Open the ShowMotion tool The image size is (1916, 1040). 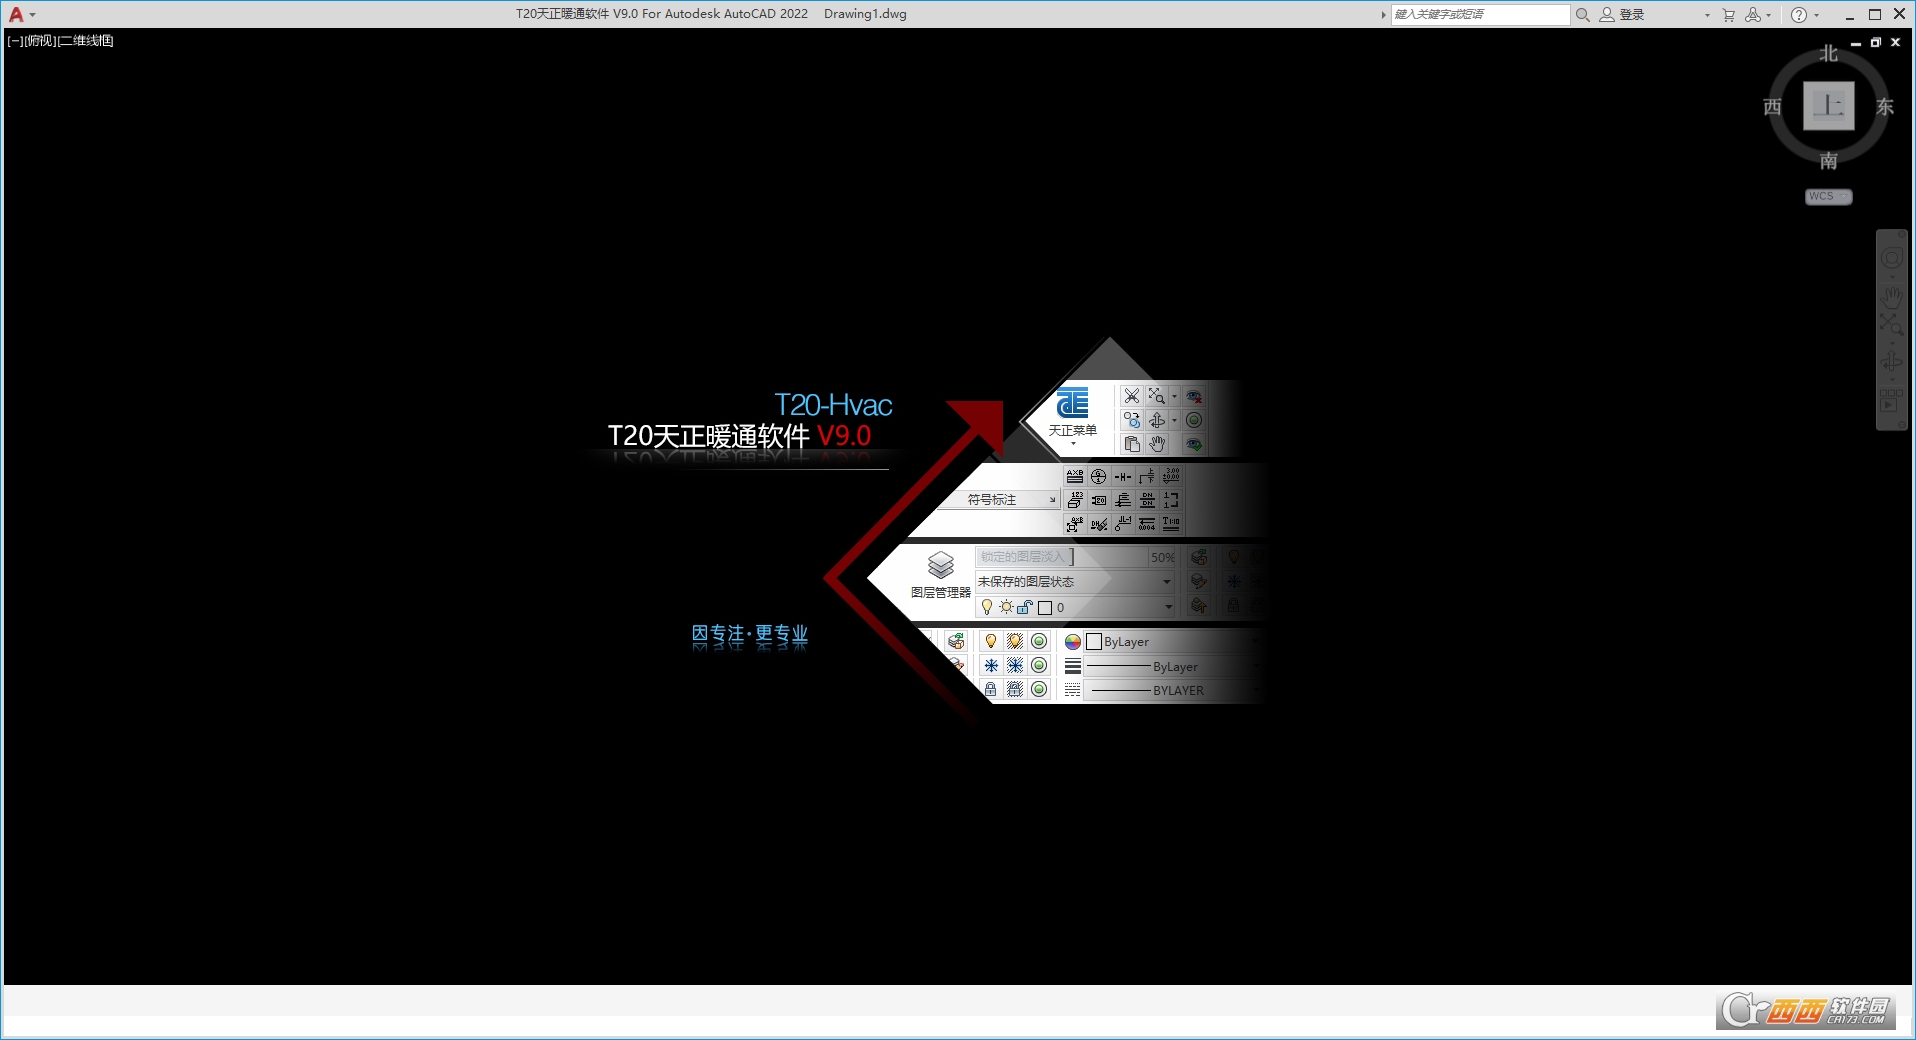(1891, 400)
